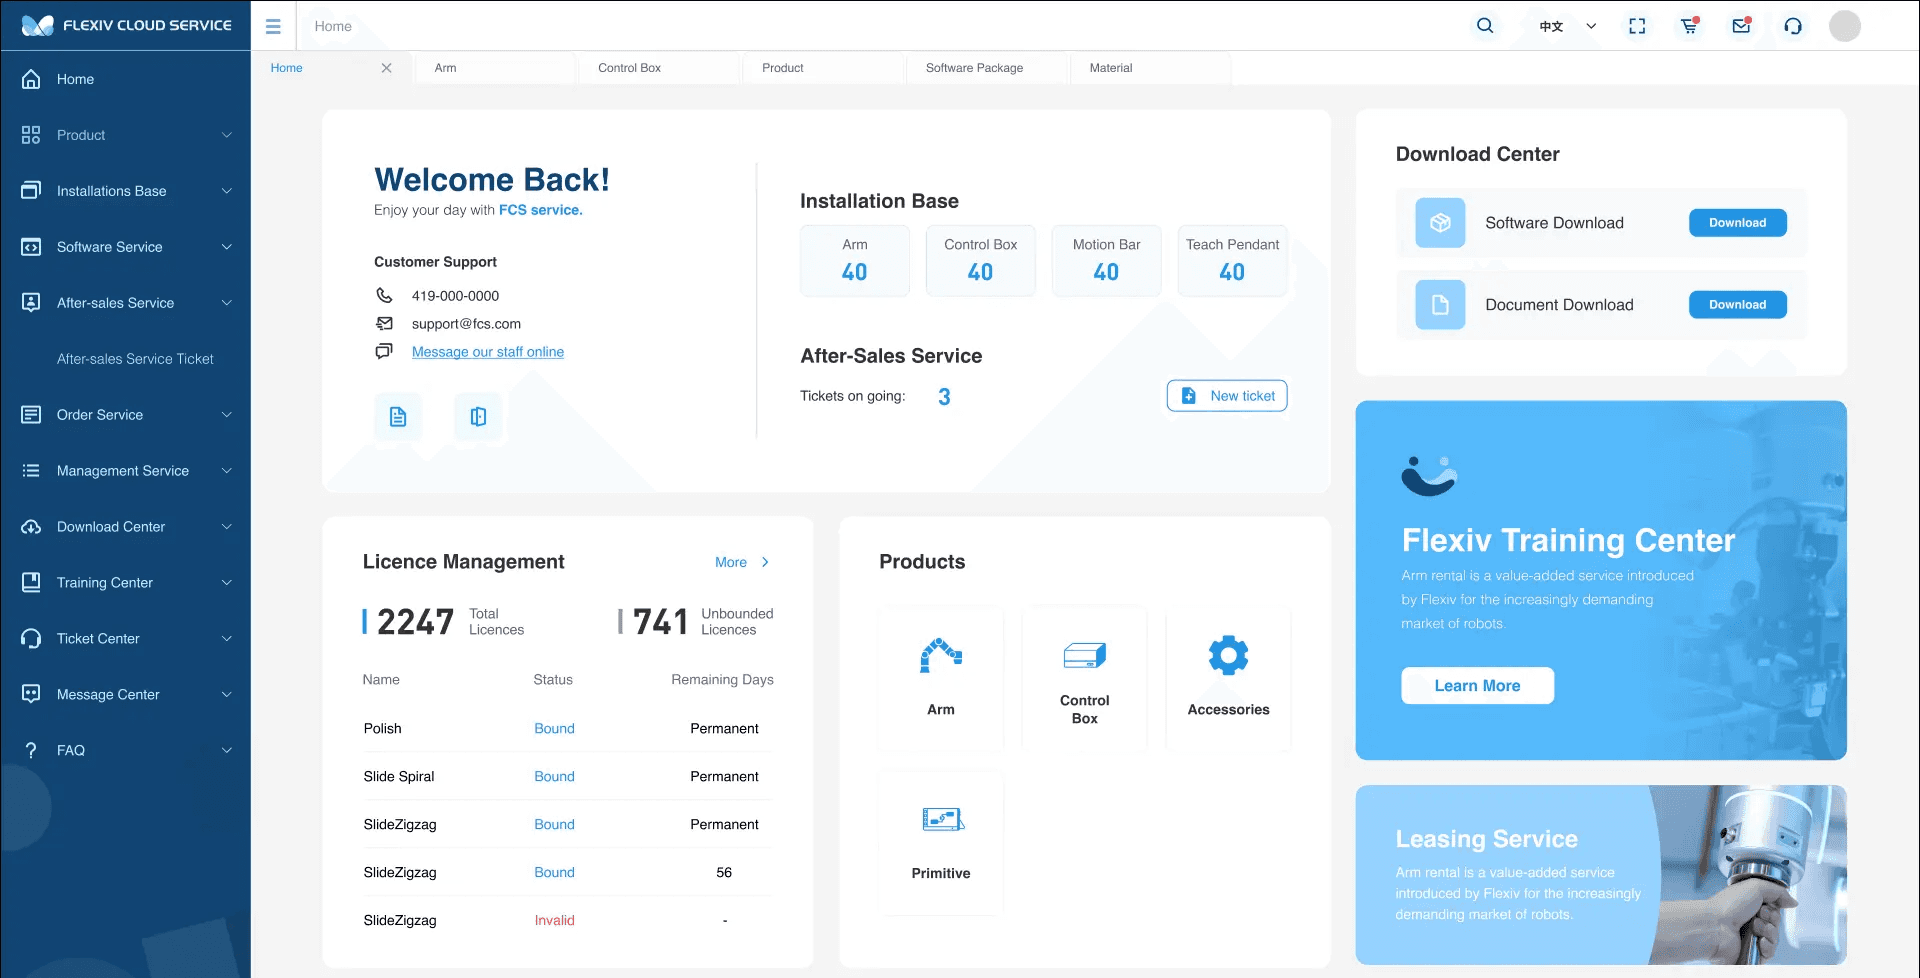The width and height of the screenshot is (1920, 978).
Task: Click support@fcs.com email text
Action: [x=466, y=324]
